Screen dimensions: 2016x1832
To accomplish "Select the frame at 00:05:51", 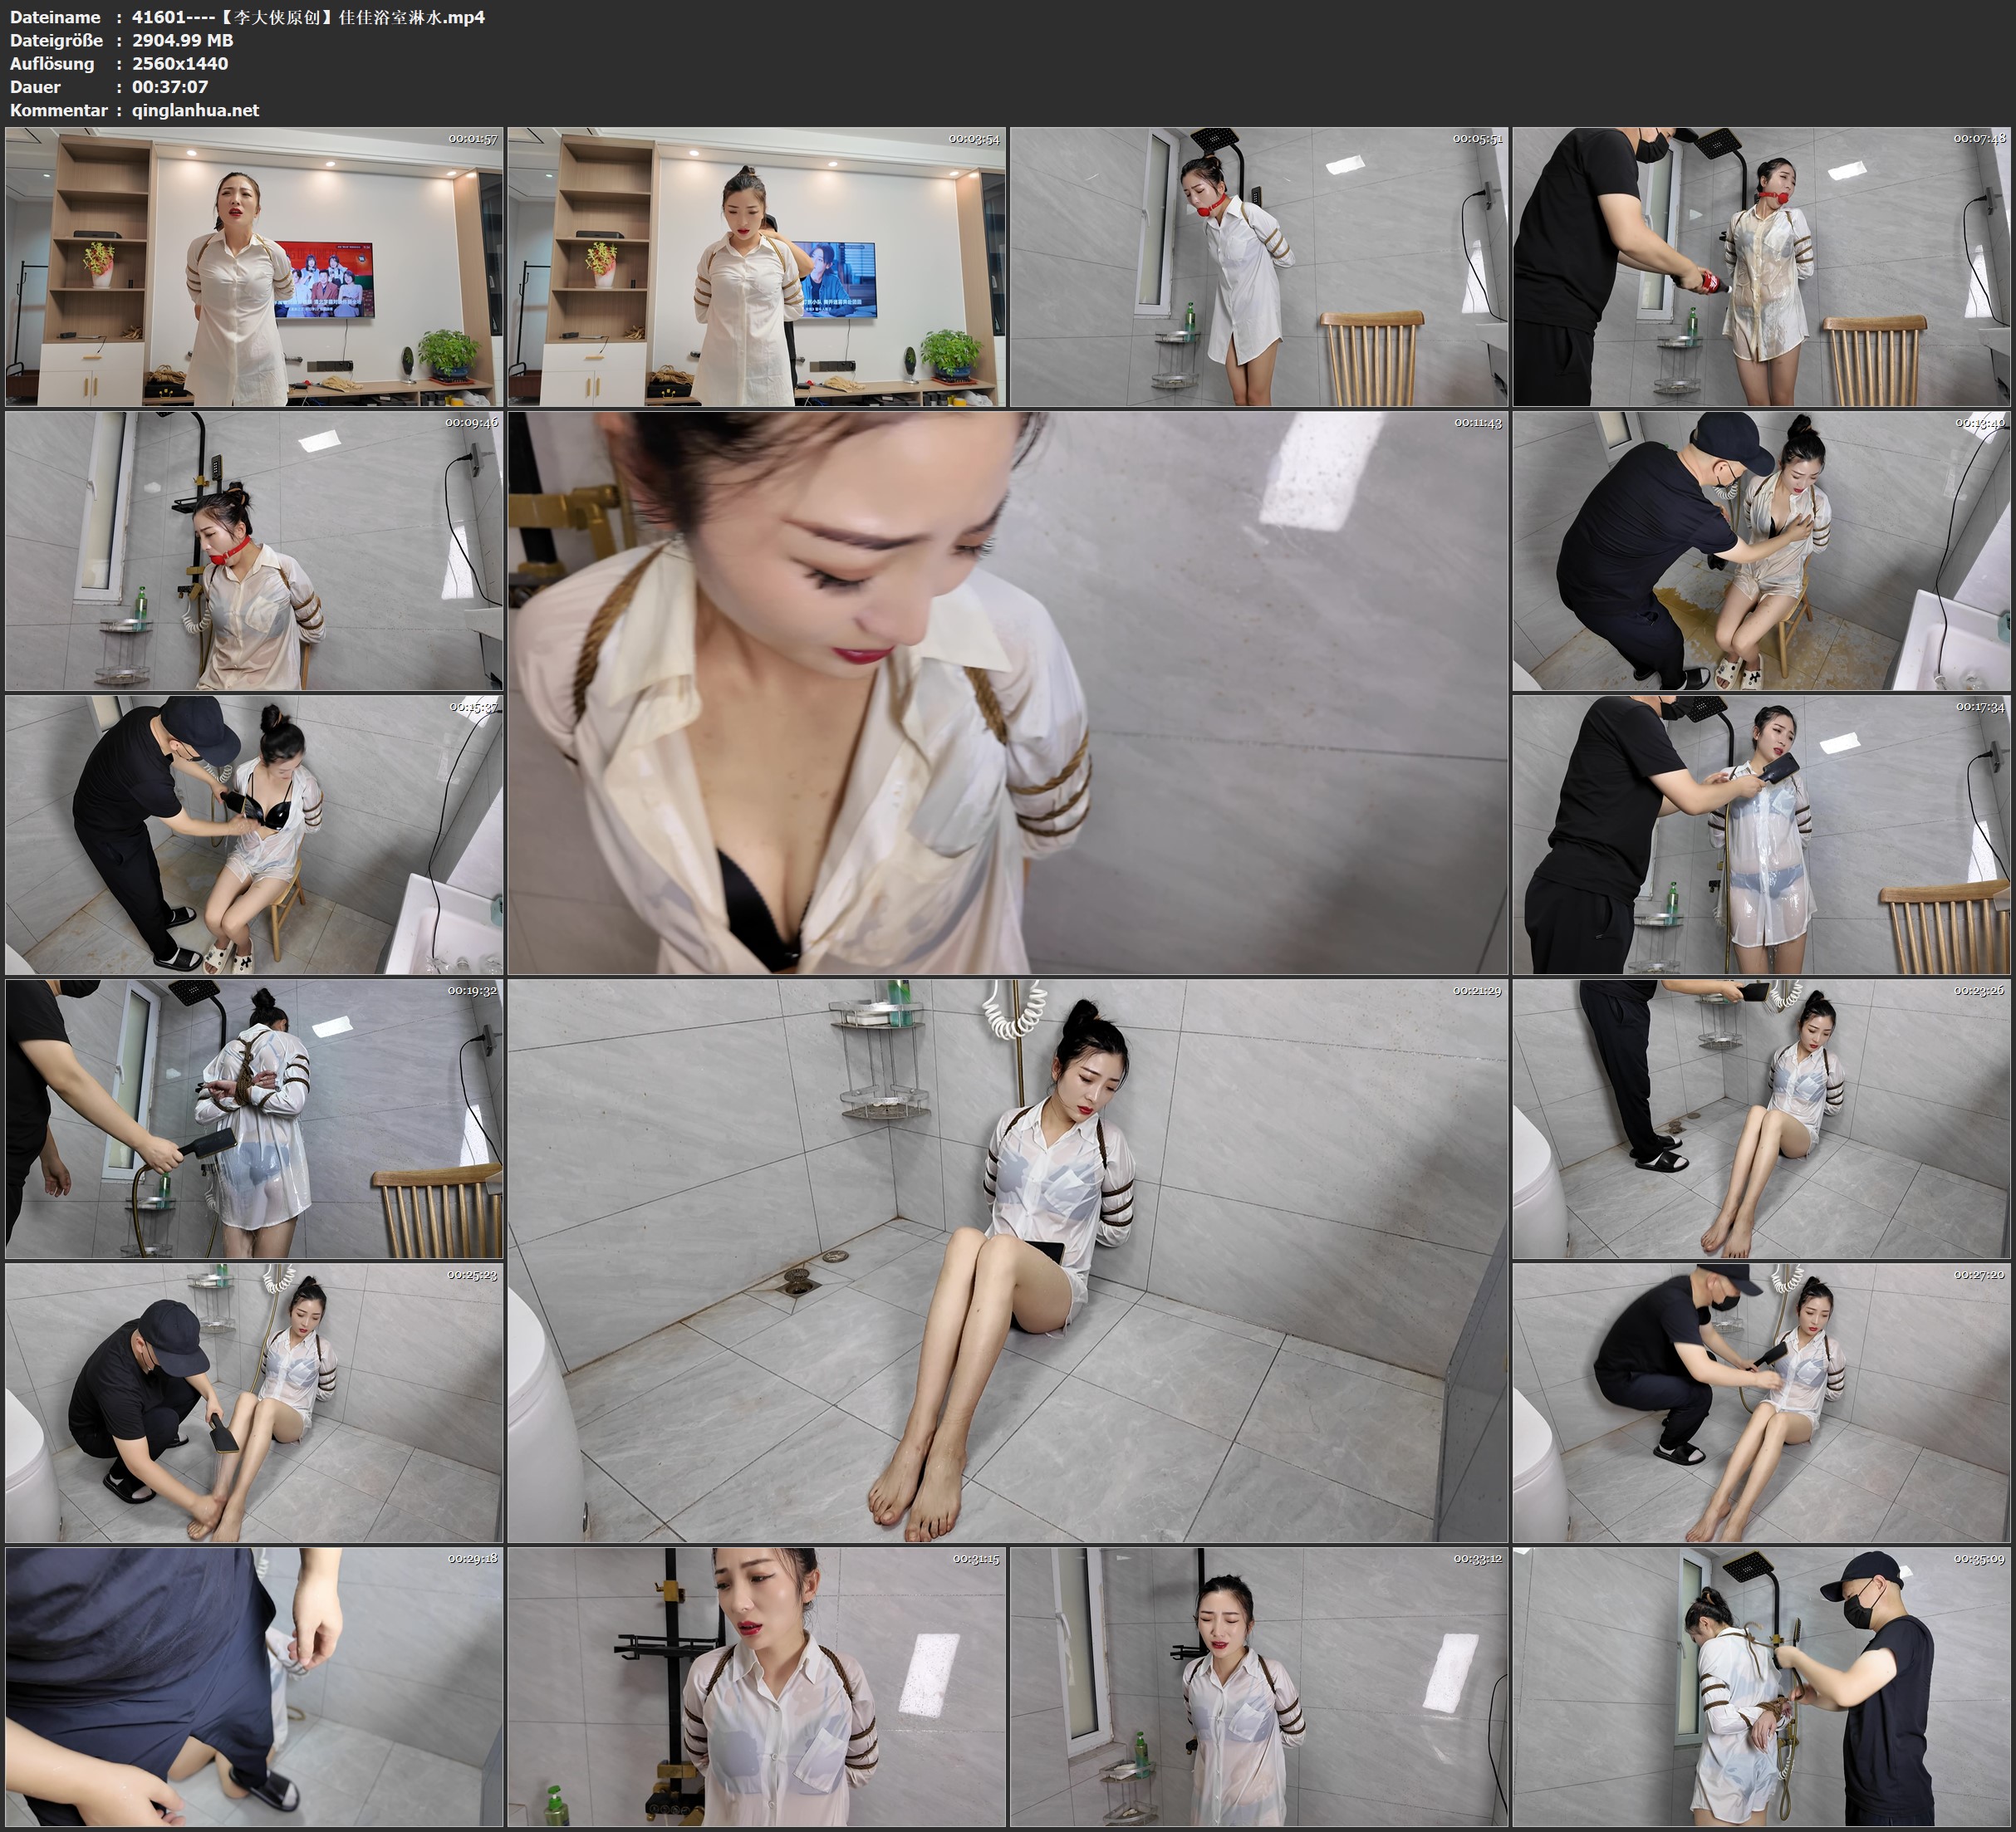I will click(1258, 267).
